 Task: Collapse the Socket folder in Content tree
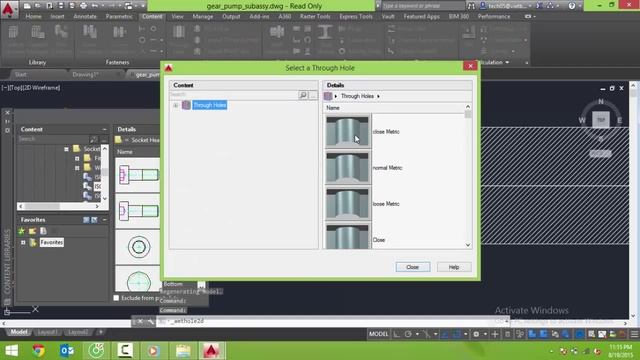click(x=67, y=149)
